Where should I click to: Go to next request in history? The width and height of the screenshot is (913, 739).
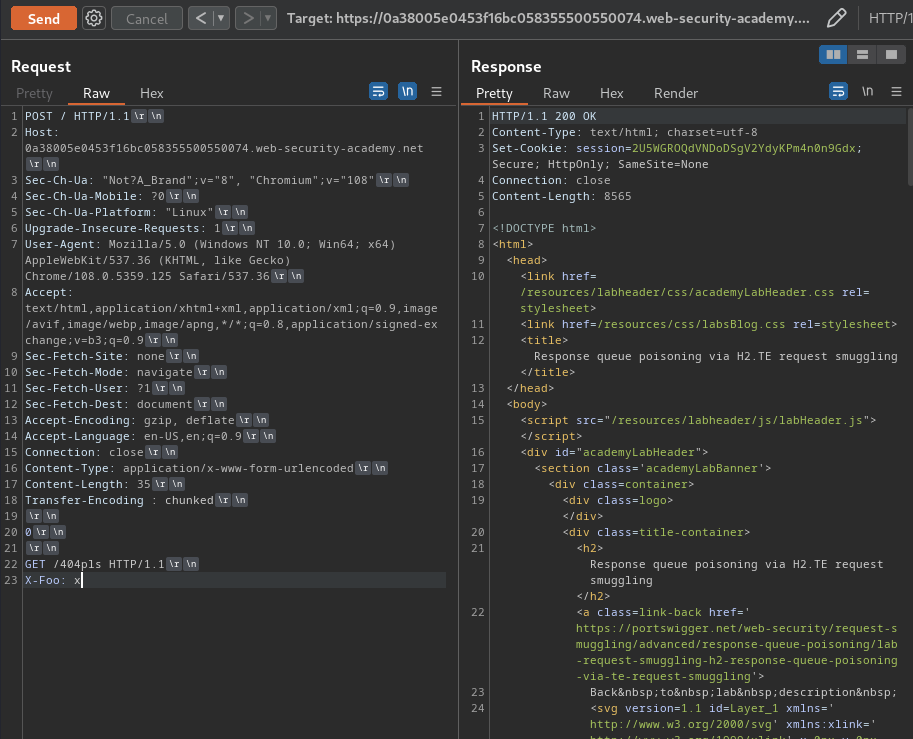pyautogui.click(x=248, y=19)
